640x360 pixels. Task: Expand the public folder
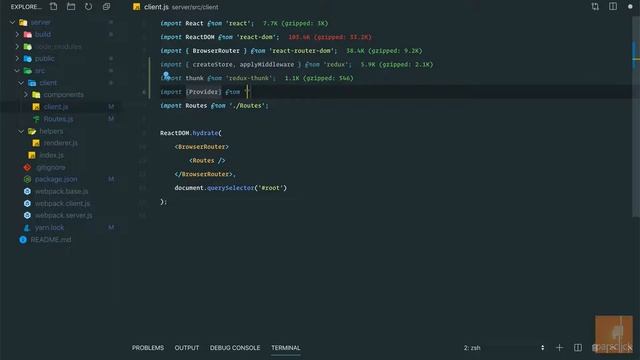(17, 58)
